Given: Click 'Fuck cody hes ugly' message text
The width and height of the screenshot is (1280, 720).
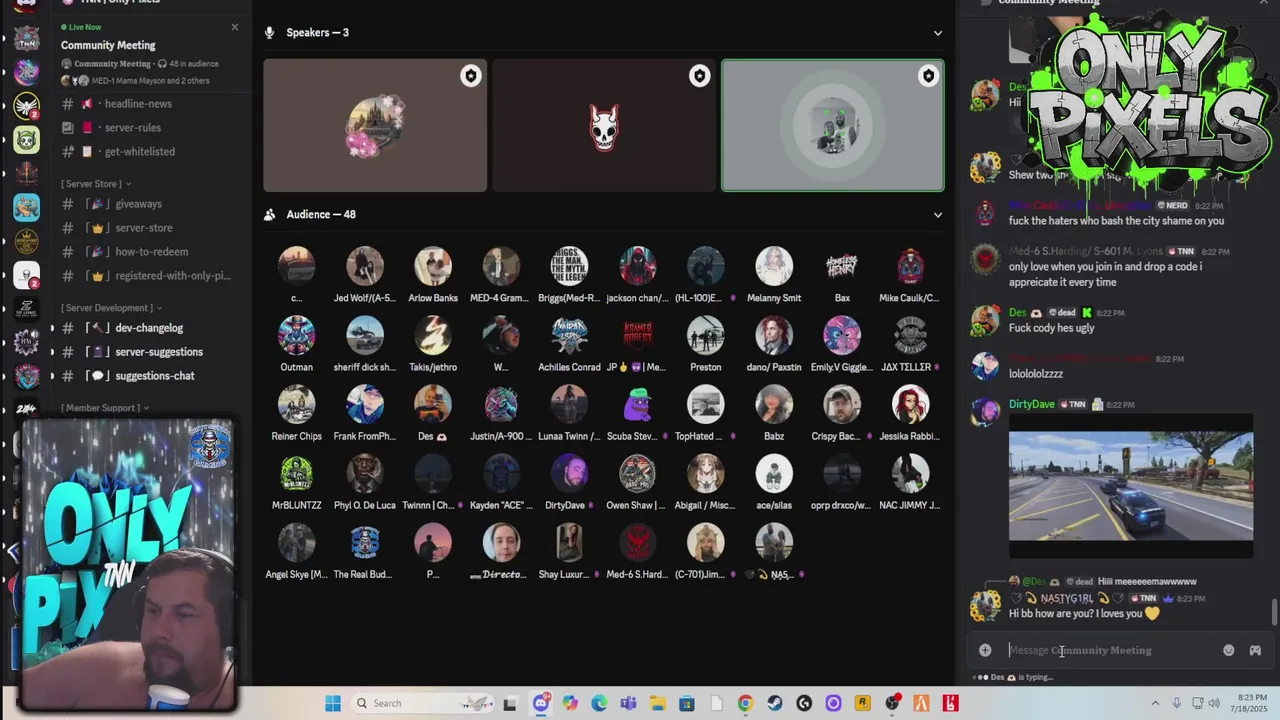Looking at the screenshot, I should tap(1051, 328).
